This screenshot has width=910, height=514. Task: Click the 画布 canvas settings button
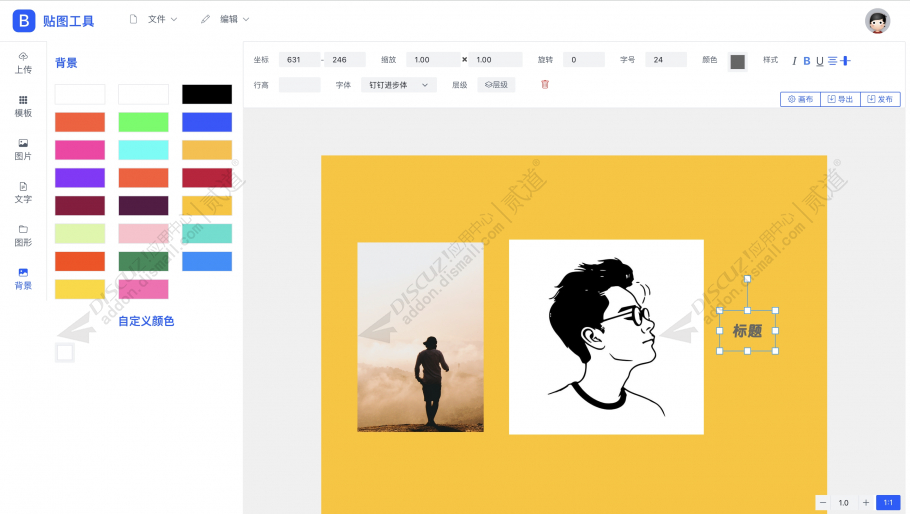coord(800,99)
